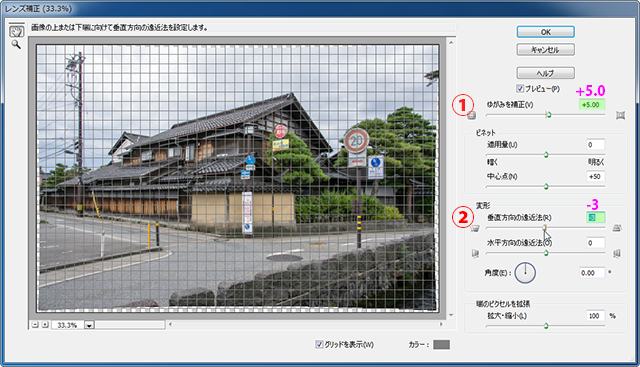
Task: Click the 中心点 value field showing +50
Action: click(x=596, y=176)
